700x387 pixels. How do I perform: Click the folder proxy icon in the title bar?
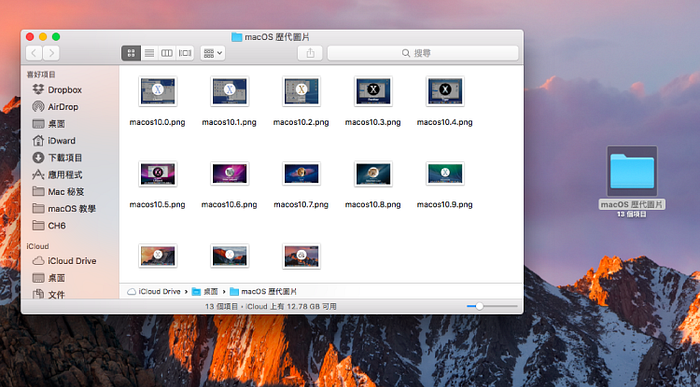point(237,37)
